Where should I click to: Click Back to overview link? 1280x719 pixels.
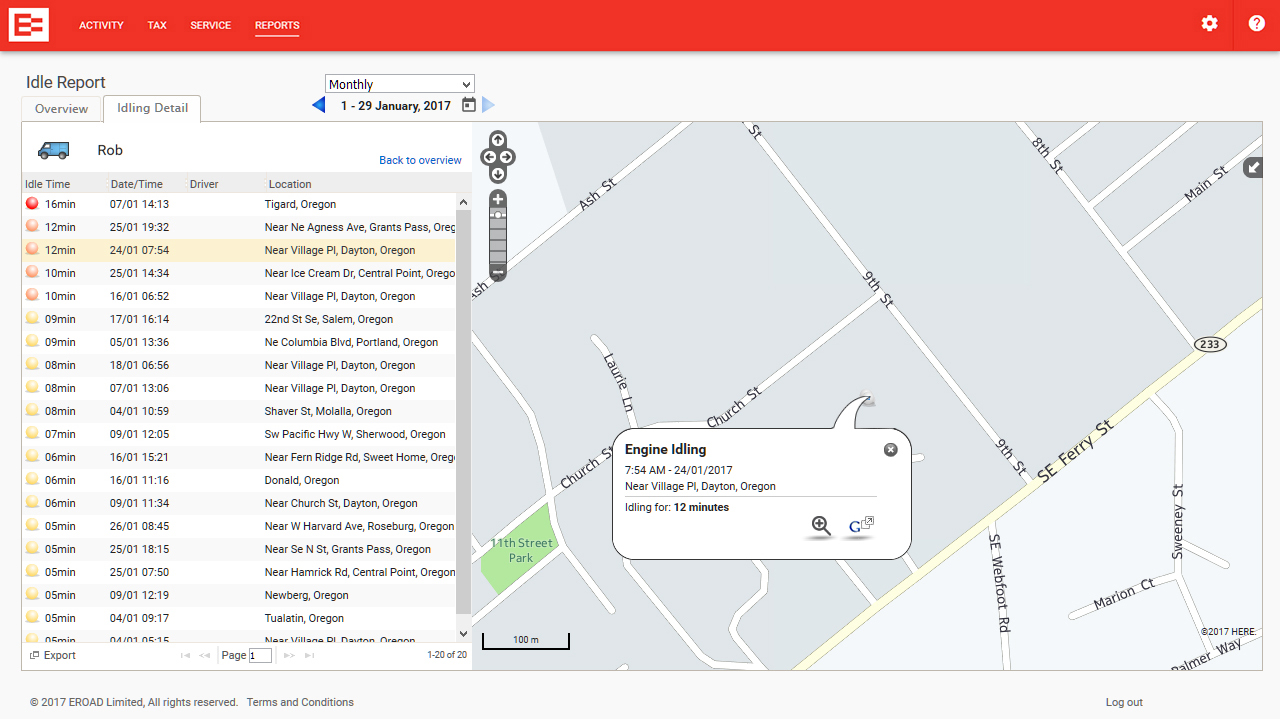[x=420, y=160]
